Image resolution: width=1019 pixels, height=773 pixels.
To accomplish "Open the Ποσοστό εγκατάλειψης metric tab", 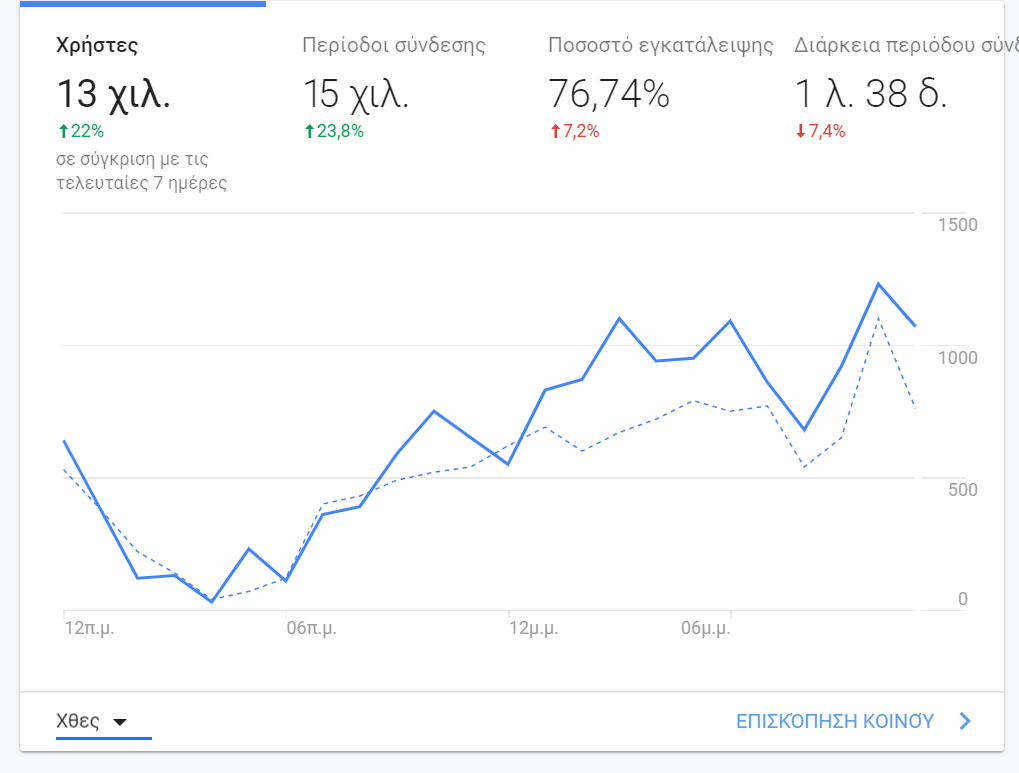I will coord(661,46).
